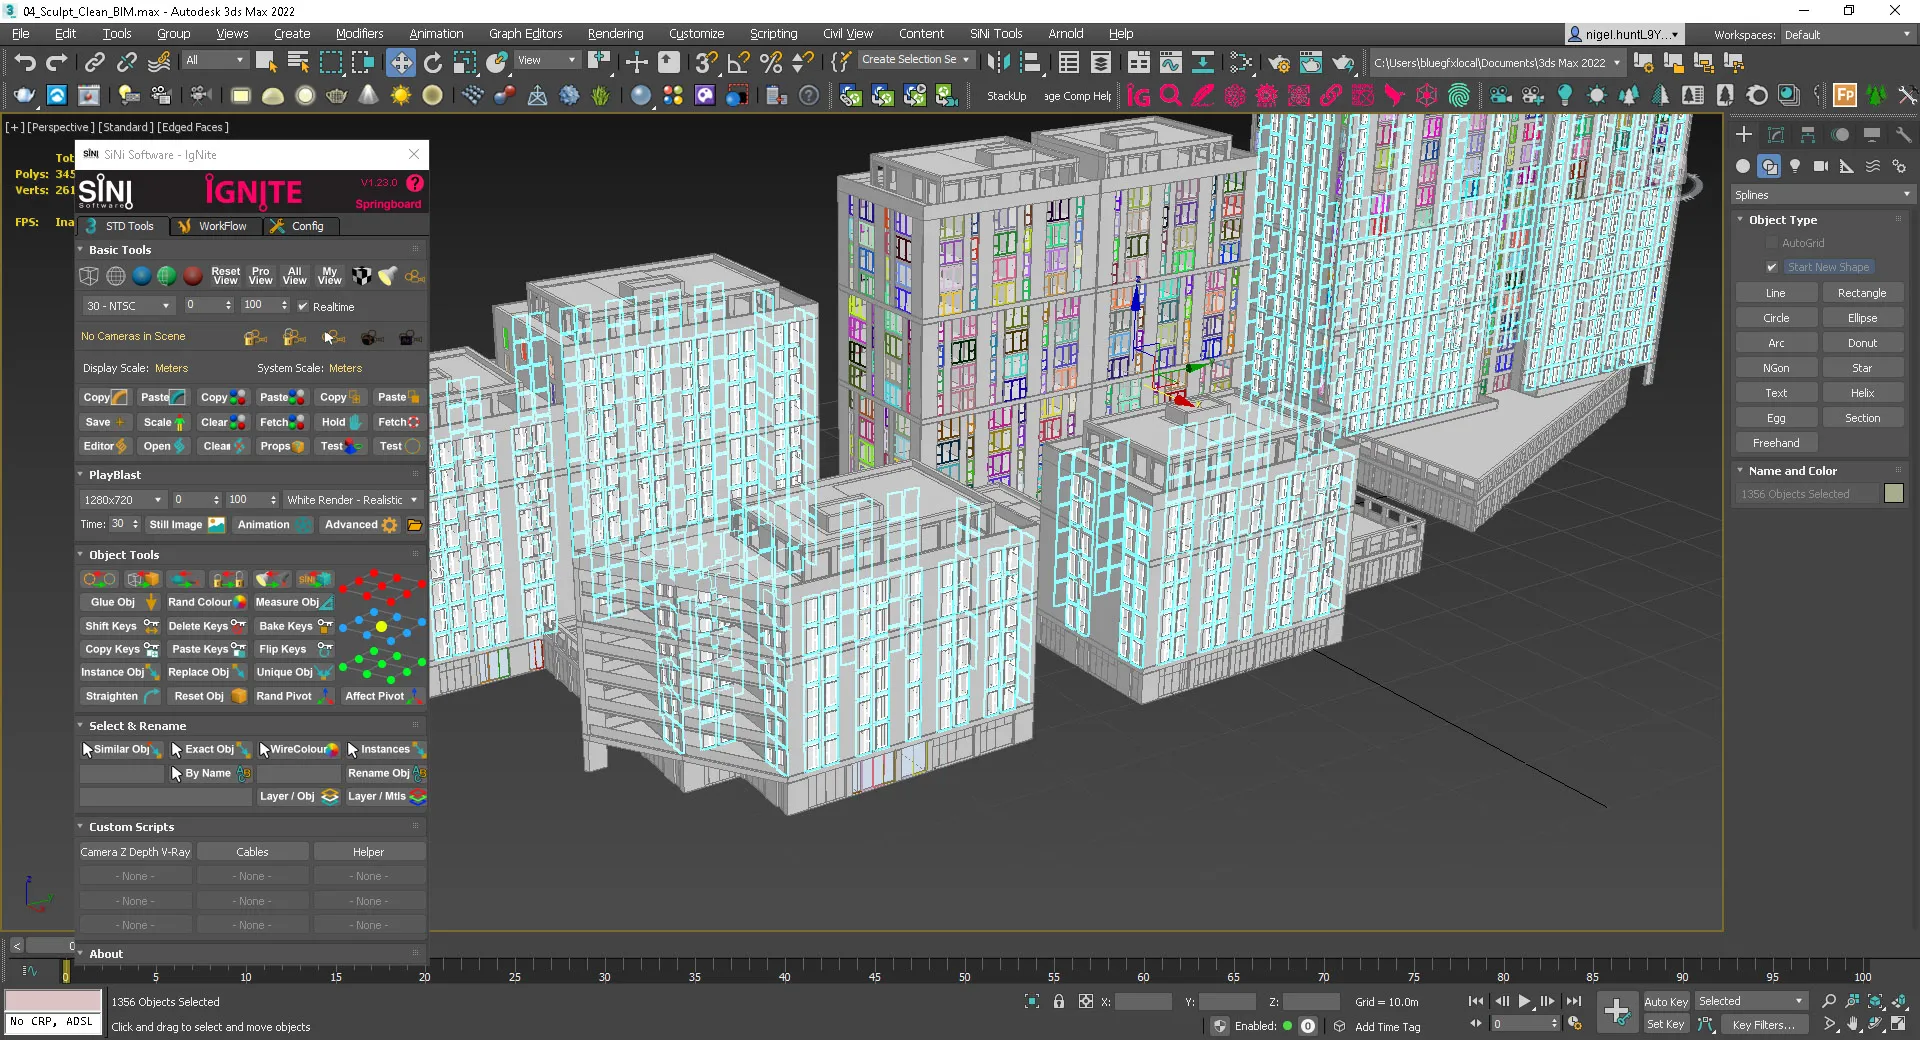1920x1040 pixels.
Task: Toggle the Auto Key button
Action: click(1665, 1001)
